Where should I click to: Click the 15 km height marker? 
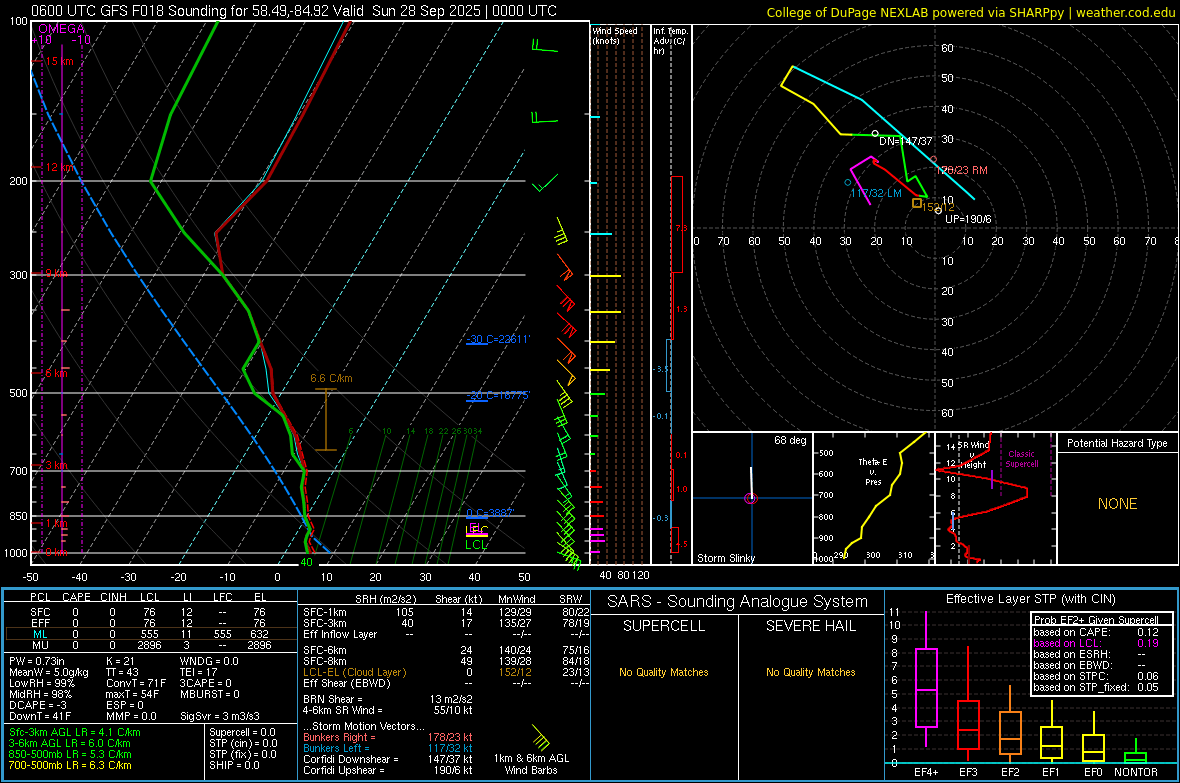(x=59, y=61)
